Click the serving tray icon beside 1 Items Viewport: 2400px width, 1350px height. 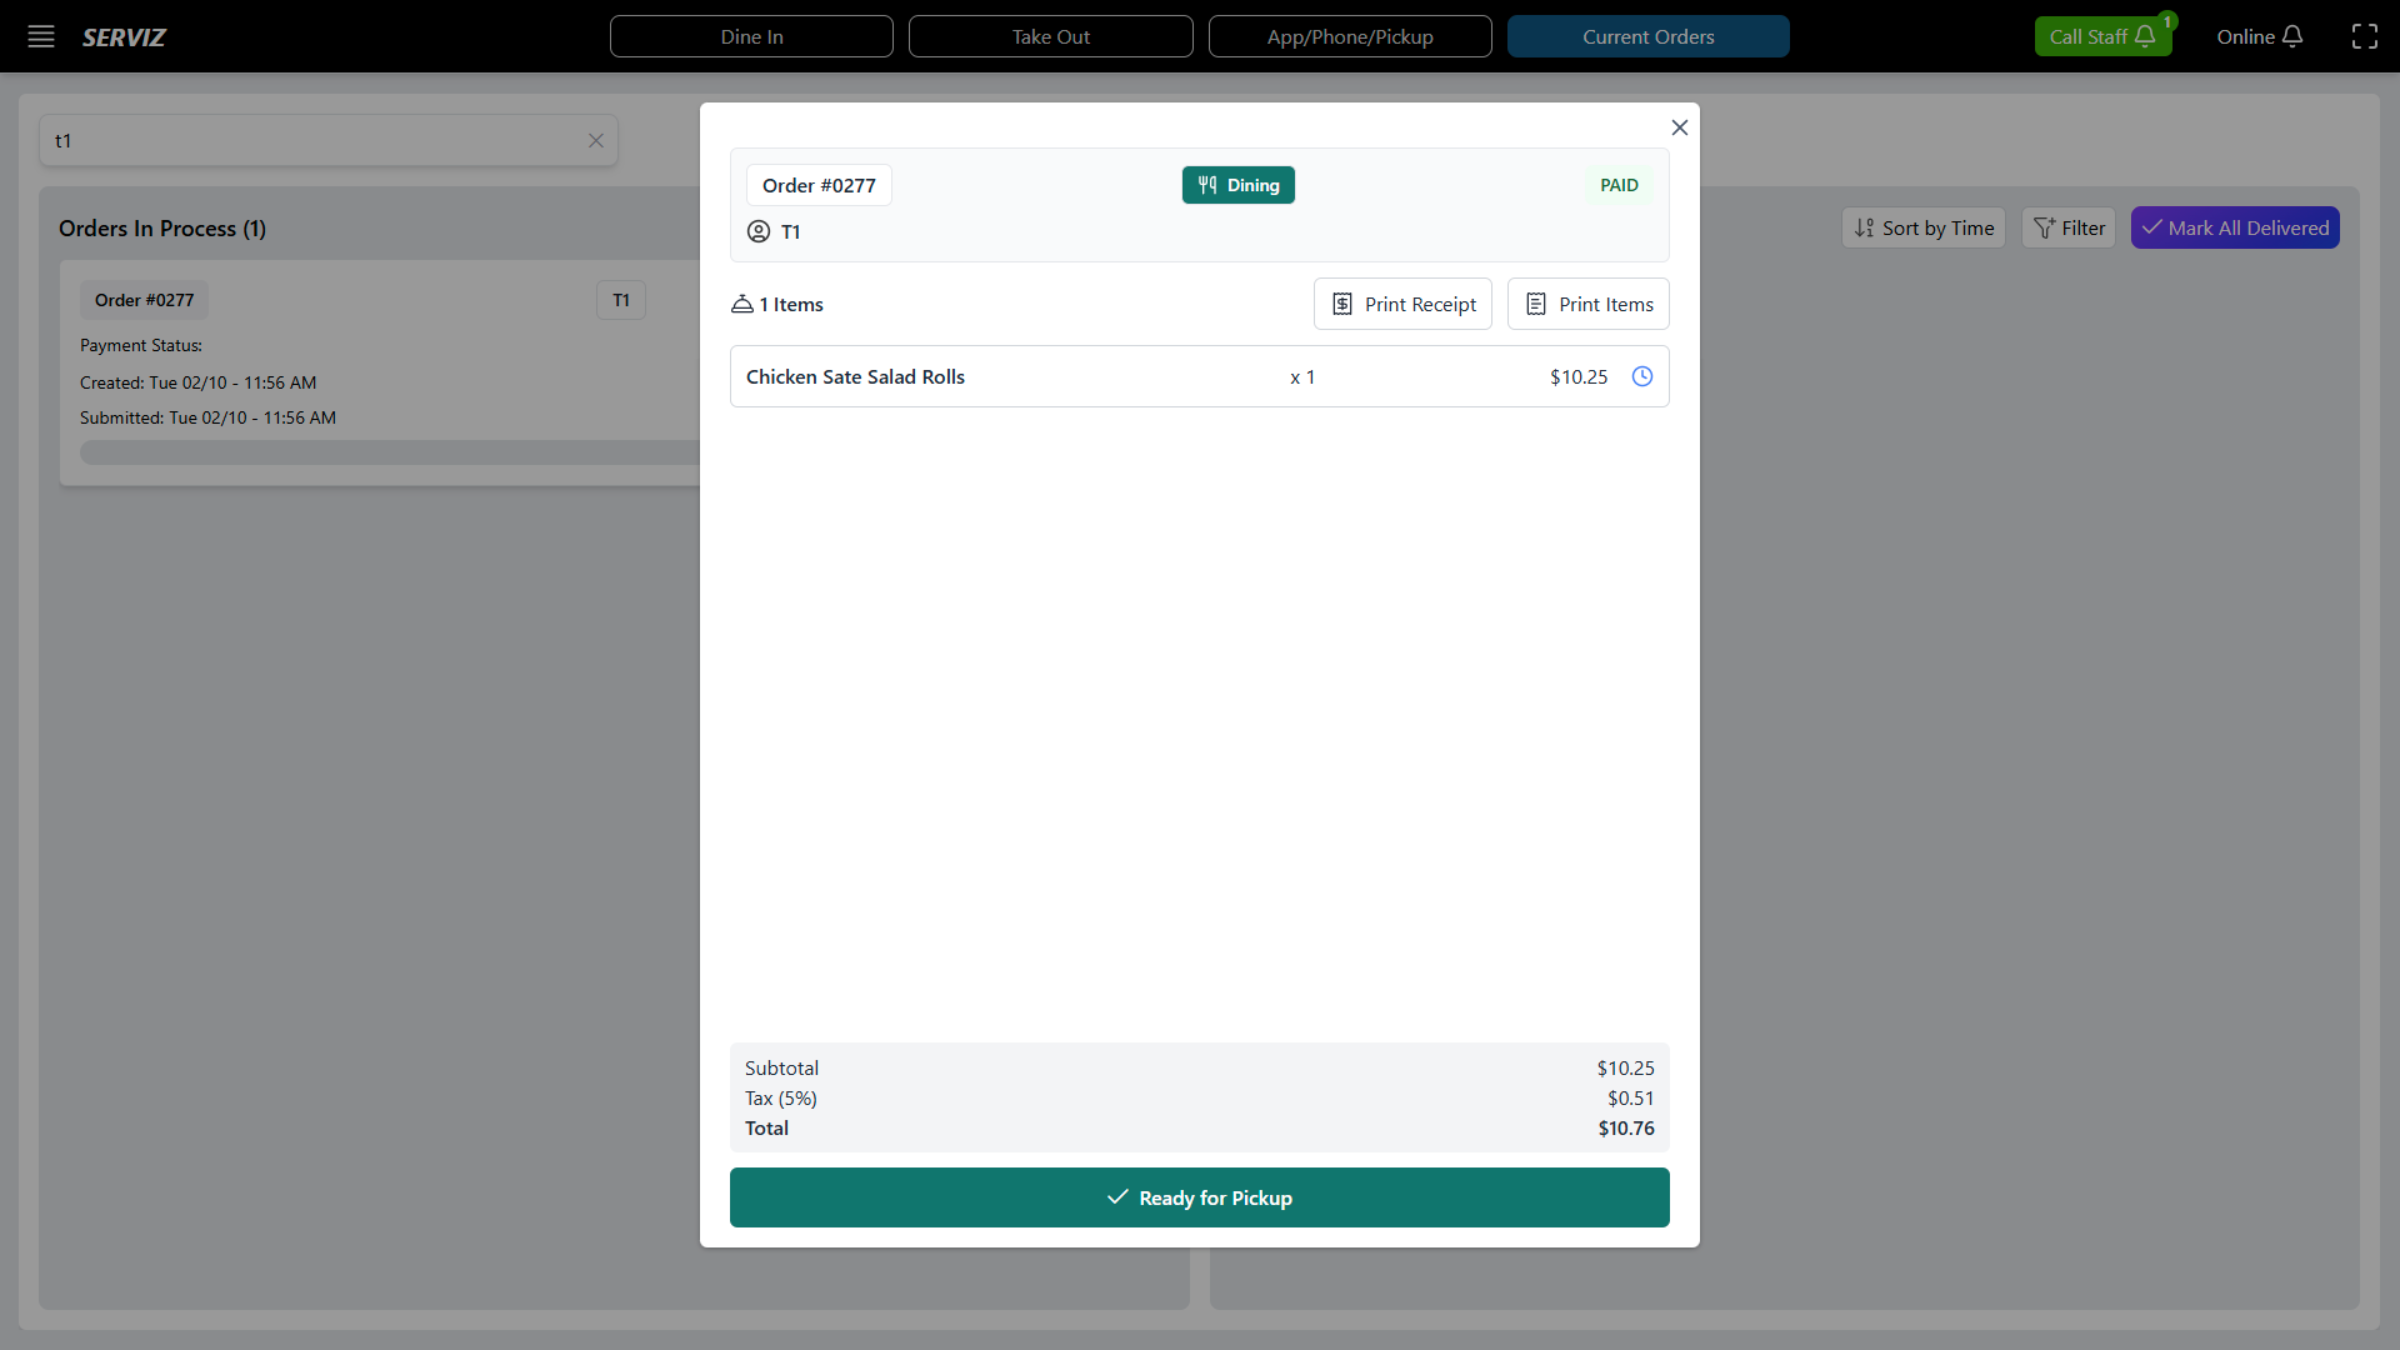(x=742, y=303)
